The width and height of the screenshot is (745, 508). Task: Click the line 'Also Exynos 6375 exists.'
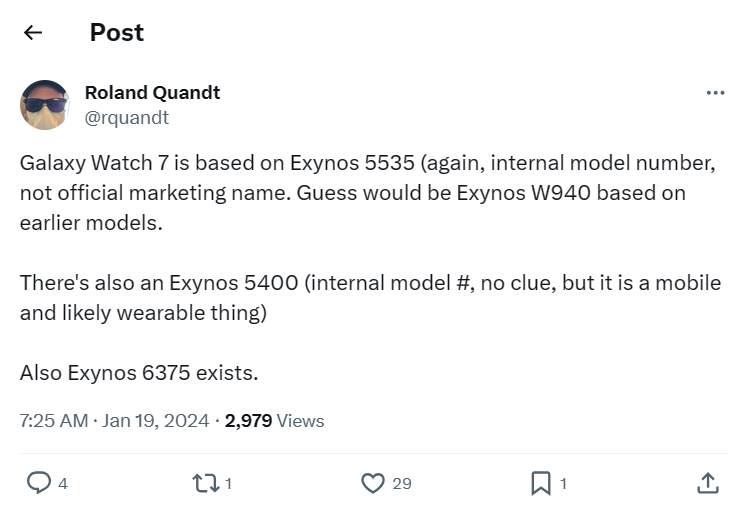pyautogui.click(x=139, y=373)
